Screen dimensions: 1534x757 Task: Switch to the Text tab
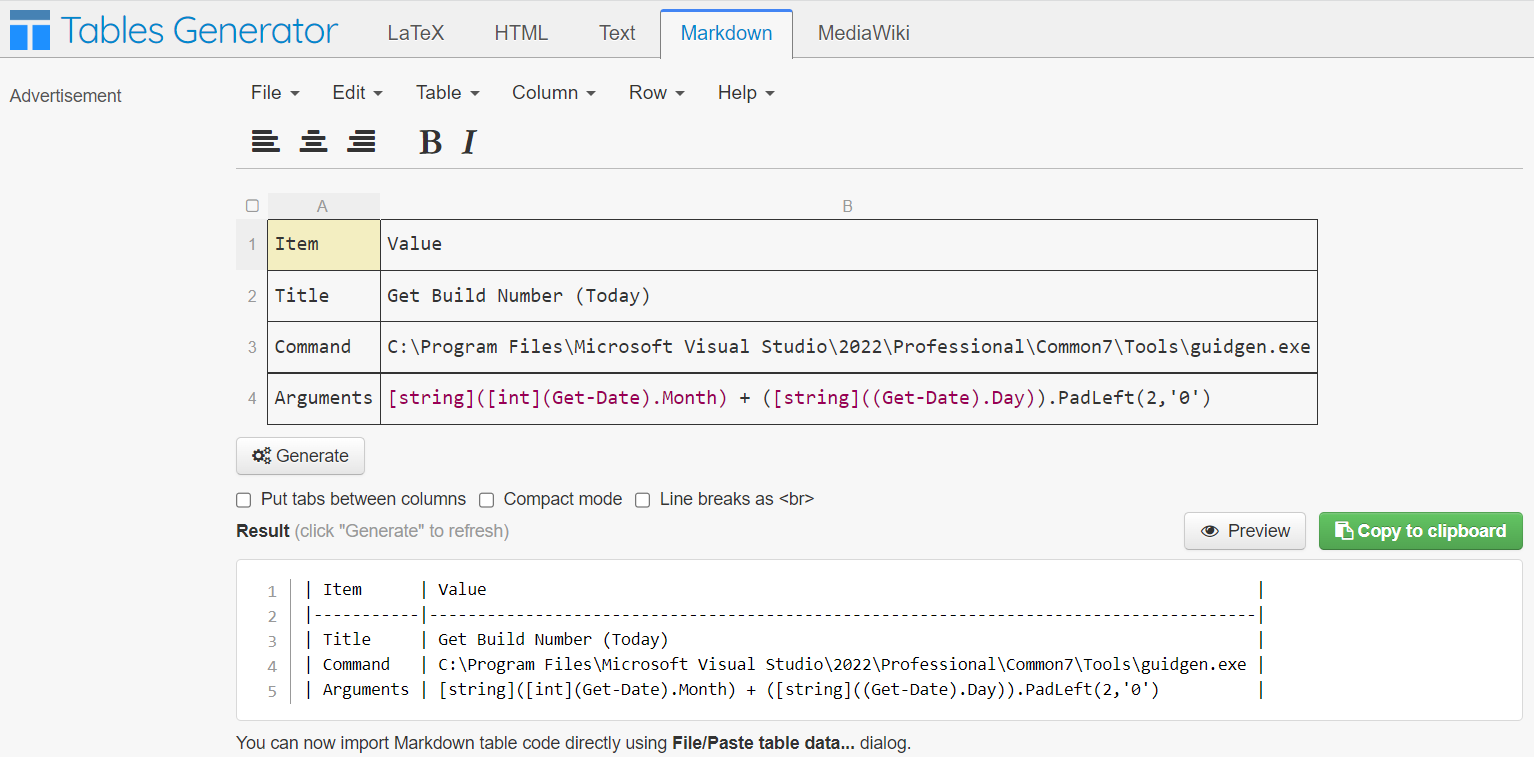pos(617,33)
